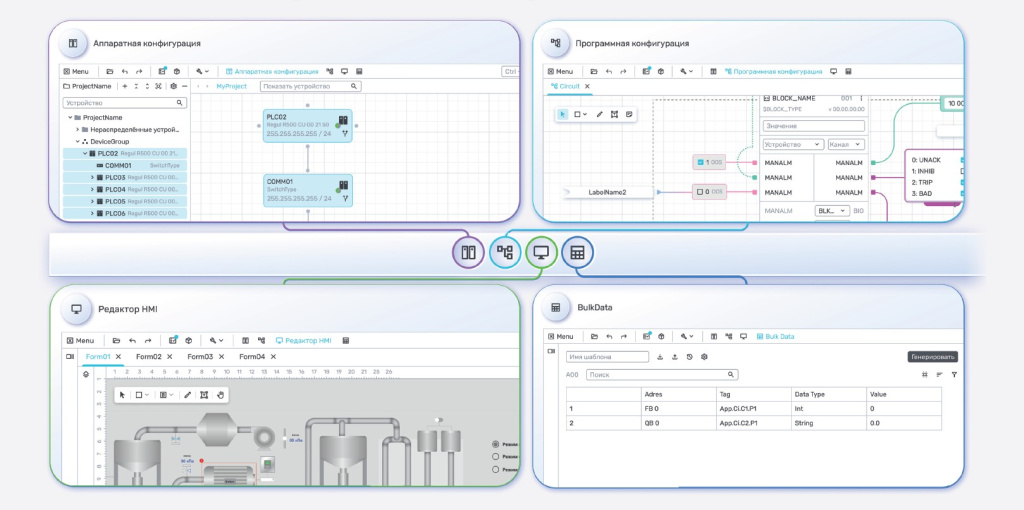Select COMM01 in the device tree
Viewport: 1024px width, 510px height.
118,165
